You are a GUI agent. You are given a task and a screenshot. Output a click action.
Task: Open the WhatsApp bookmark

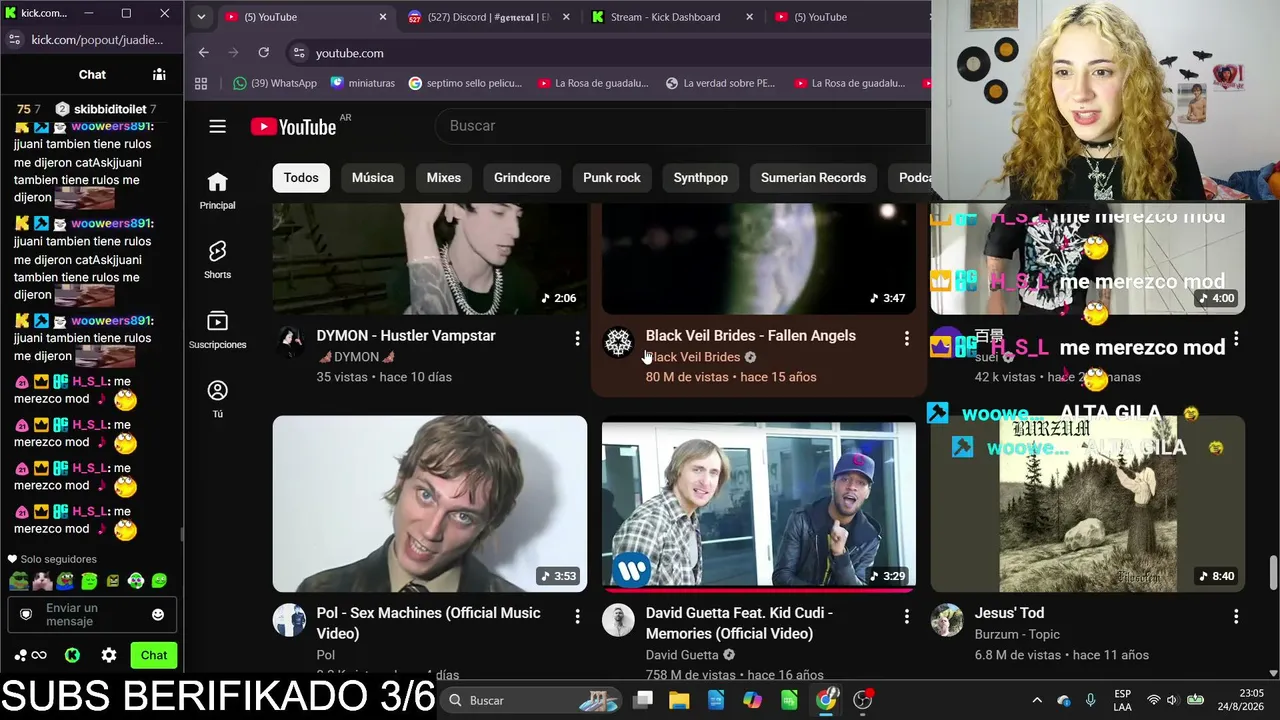point(275,84)
